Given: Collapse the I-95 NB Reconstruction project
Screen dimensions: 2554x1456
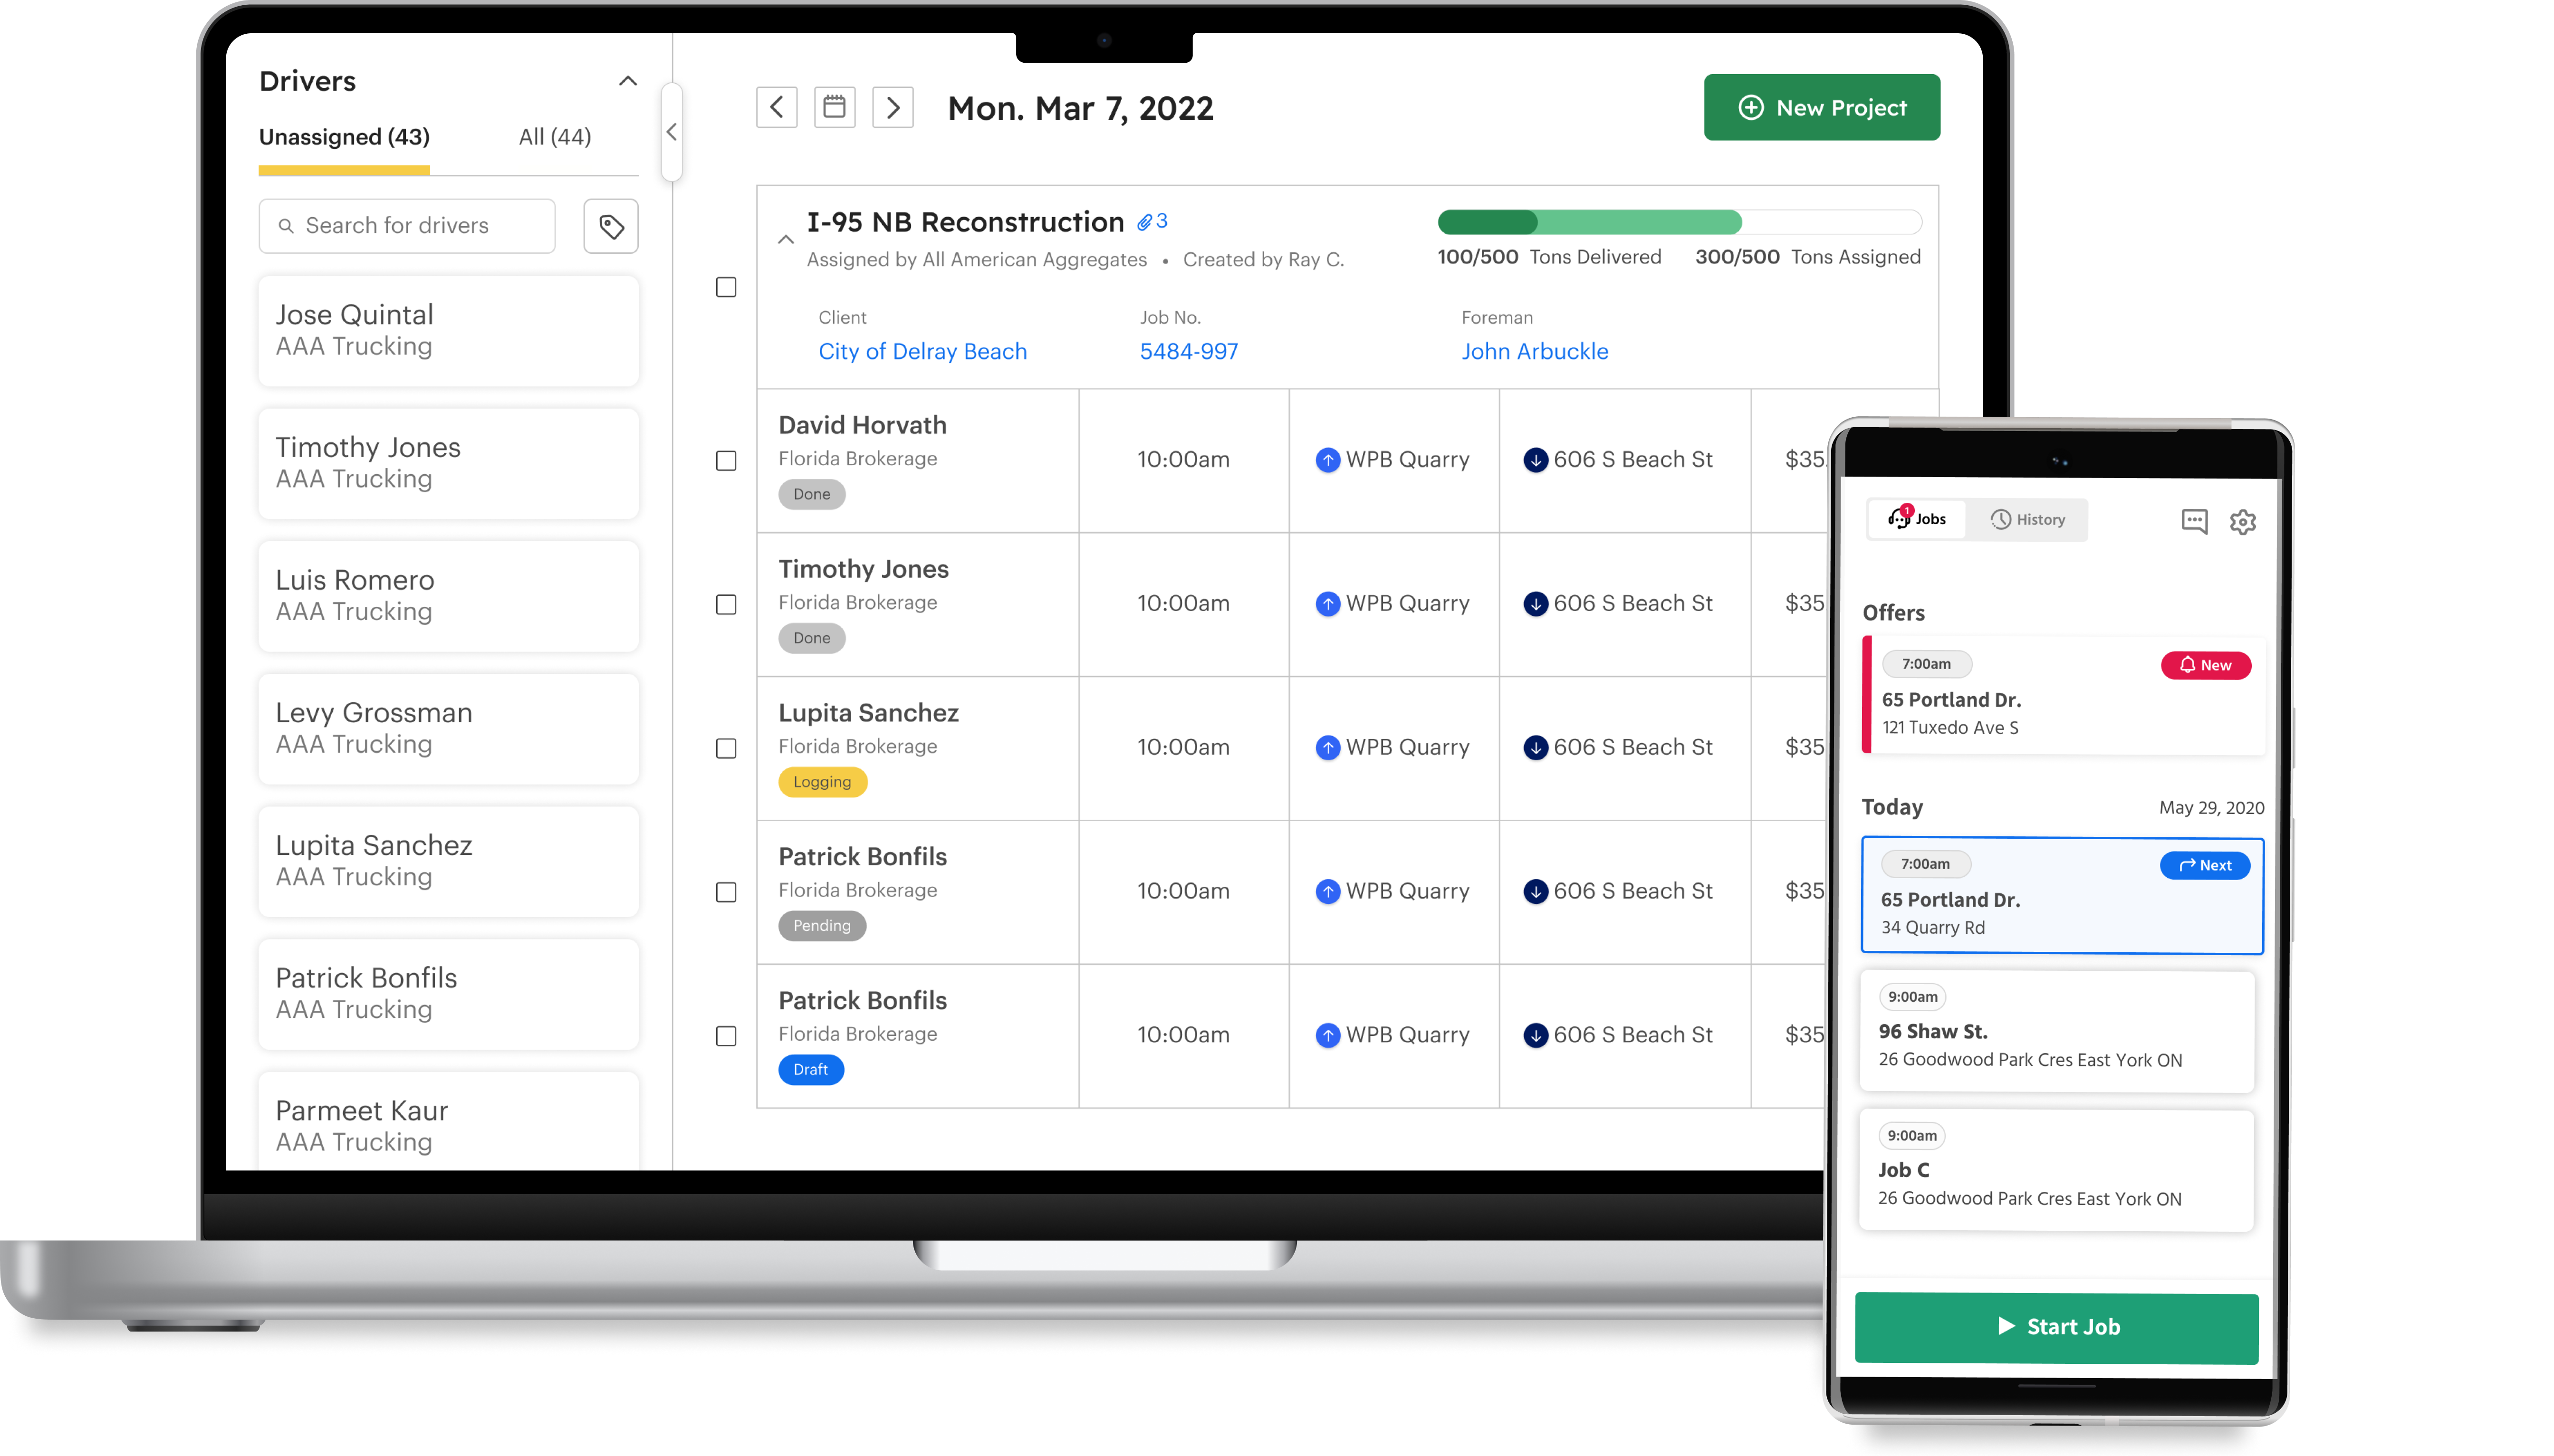Looking at the screenshot, I should (786, 239).
